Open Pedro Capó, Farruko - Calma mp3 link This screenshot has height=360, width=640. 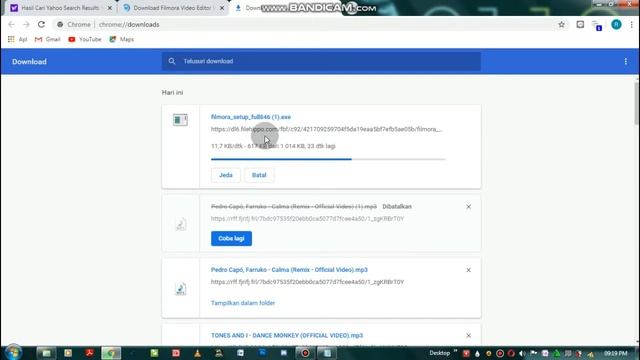[x=289, y=270]
